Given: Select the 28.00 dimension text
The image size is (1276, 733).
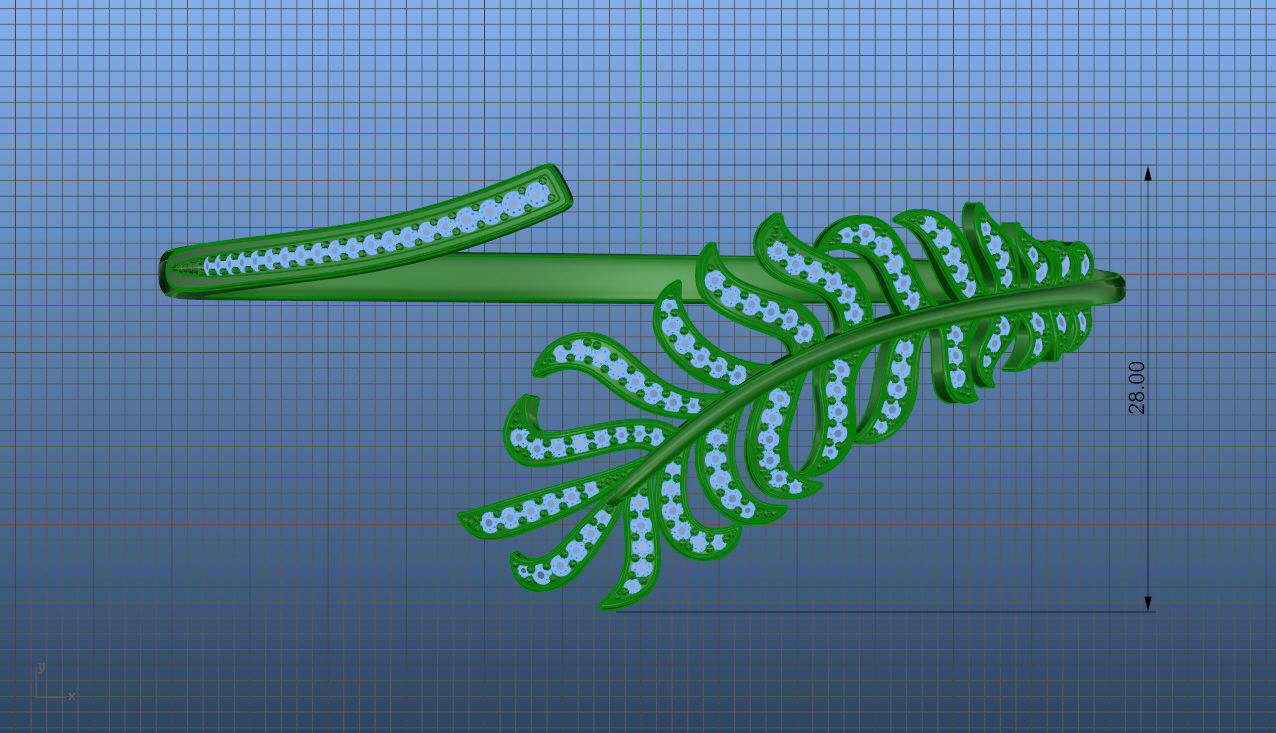Looking at the screenshot, I should click(x=1137, y=388).
